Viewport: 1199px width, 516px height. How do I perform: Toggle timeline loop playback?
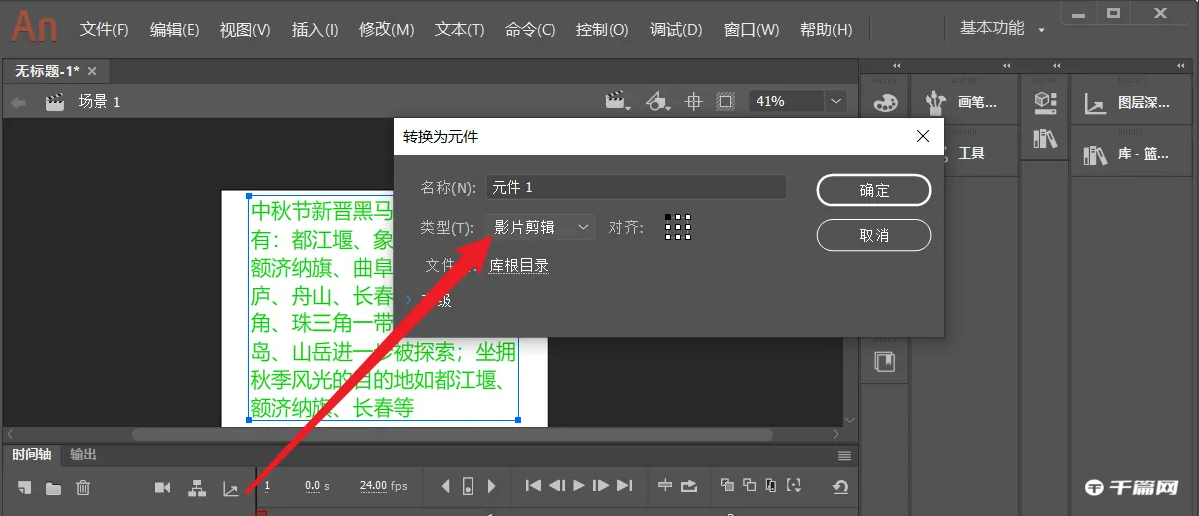pos(689,485)
